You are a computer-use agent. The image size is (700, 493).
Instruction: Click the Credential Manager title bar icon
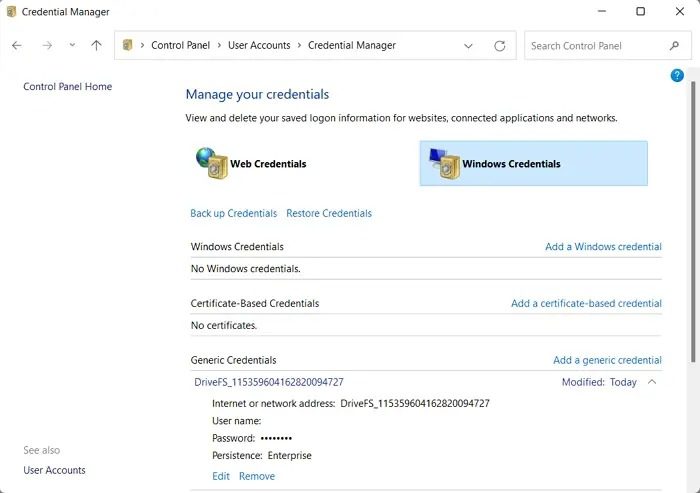point(11,12)
